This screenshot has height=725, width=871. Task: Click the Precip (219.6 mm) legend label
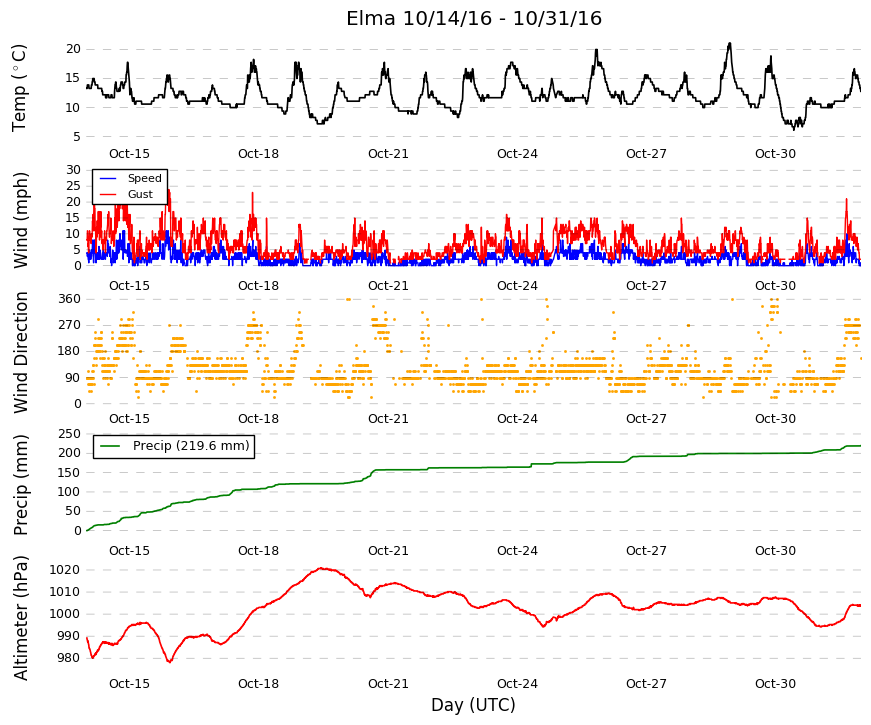[x=191, y=446]
